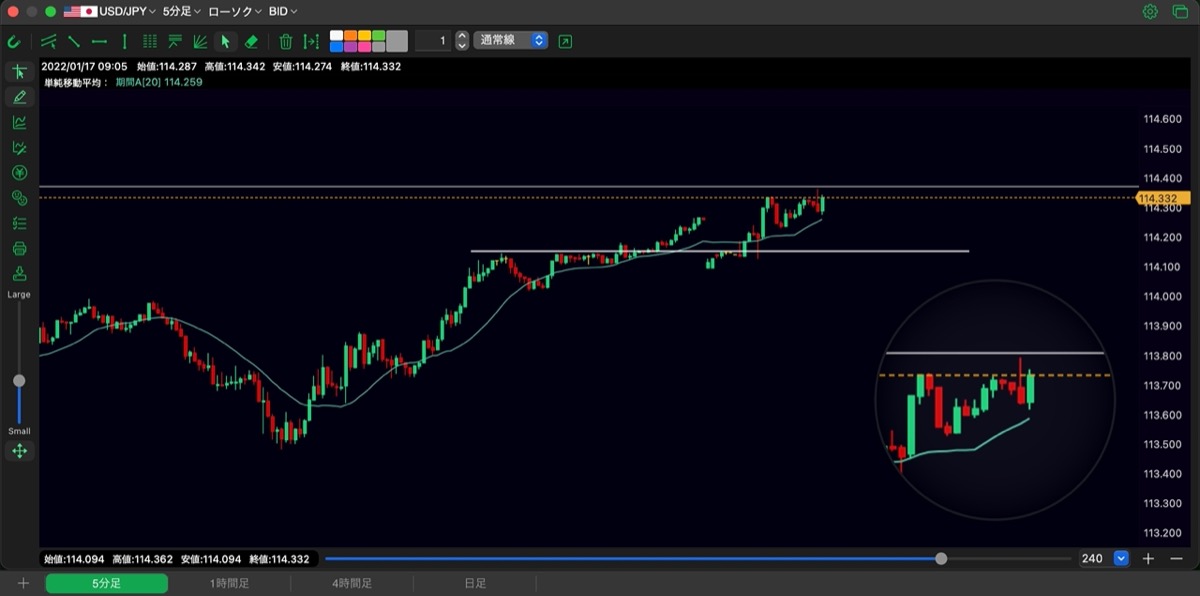Viewport: 1200px width, 596px height.
Task: Toggle the crosshair cursor mode in sidebar
Action: coord(19,72)
